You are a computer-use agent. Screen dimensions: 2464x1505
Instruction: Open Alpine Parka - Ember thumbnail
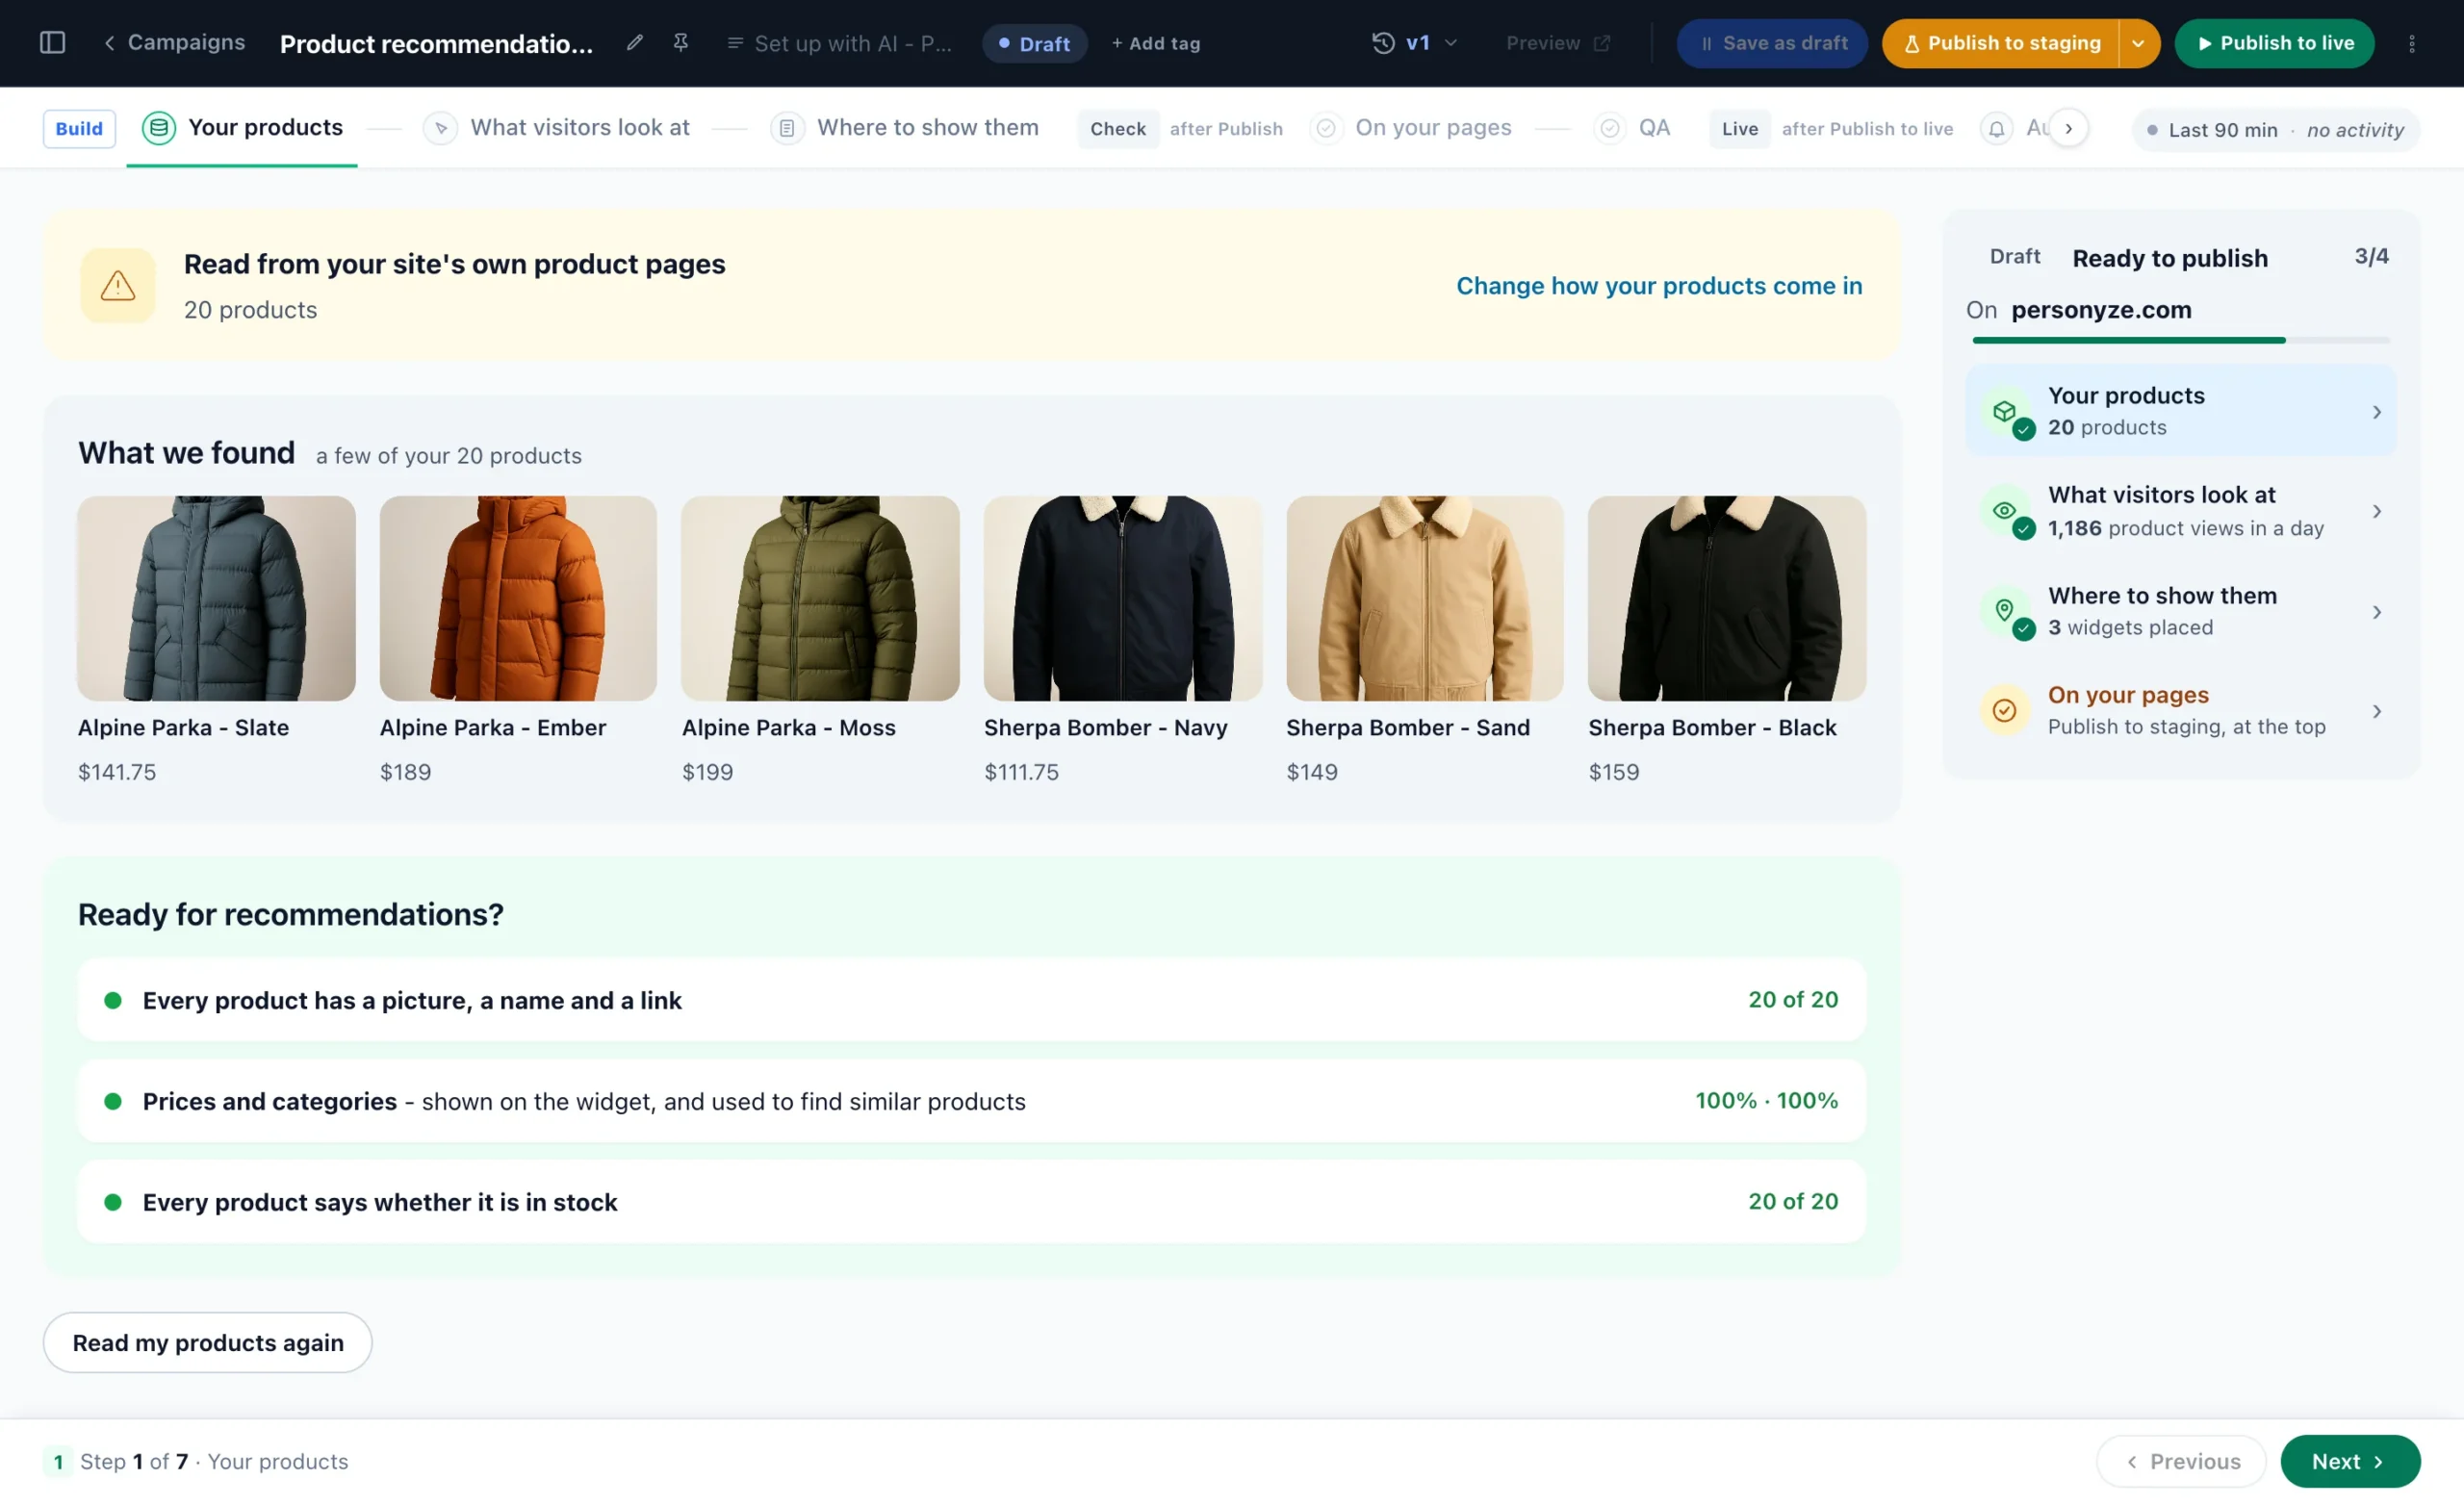[518, 598]
